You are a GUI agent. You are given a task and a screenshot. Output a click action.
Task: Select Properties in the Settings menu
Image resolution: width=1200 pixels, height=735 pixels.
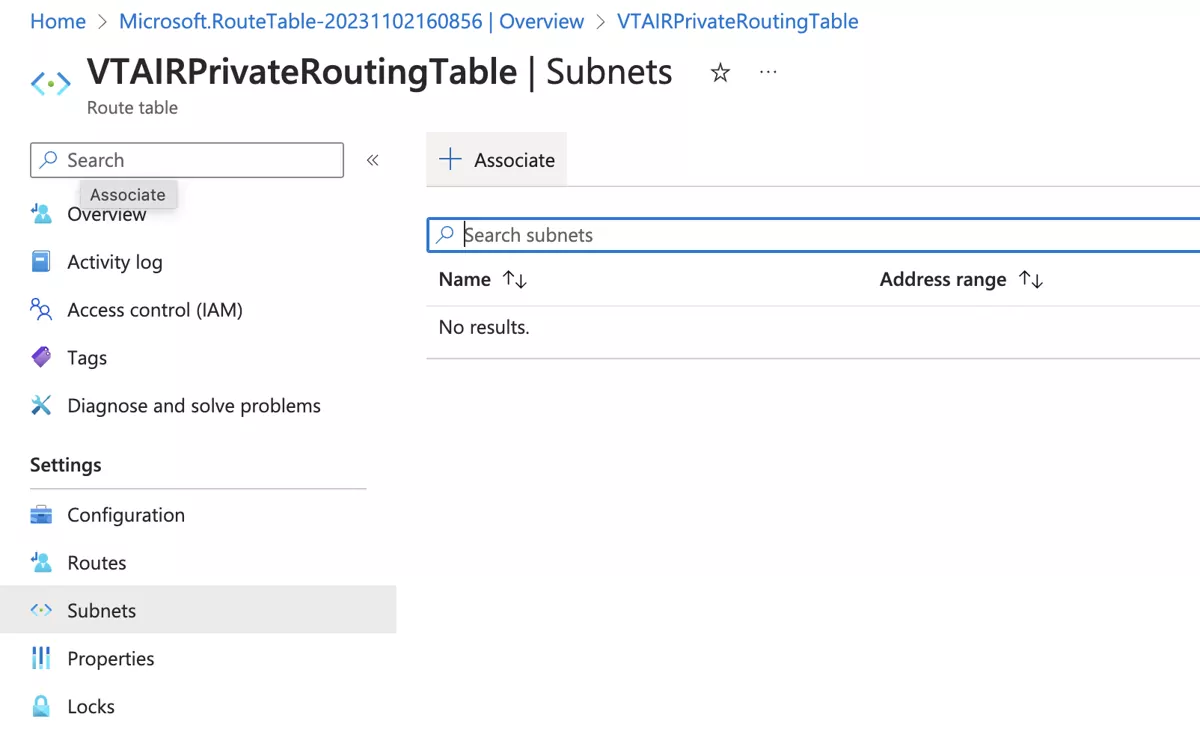coord(110,658)
